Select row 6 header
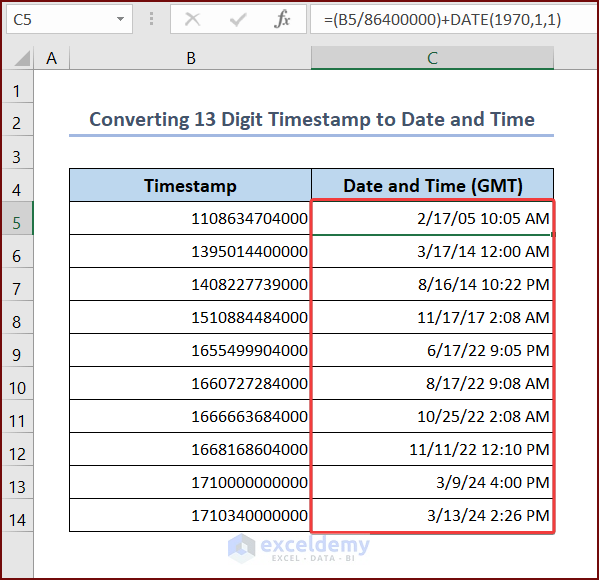599x580 pixels. tap(17, 251)
